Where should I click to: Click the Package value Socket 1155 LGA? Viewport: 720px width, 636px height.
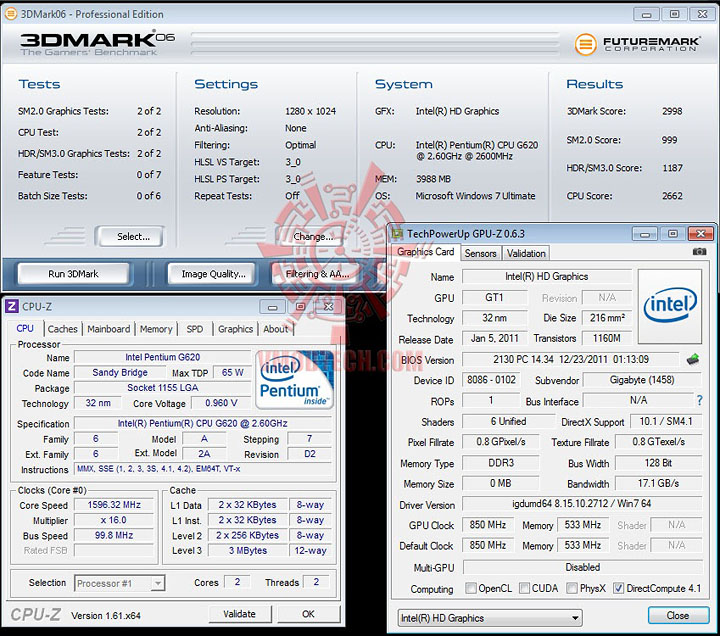click(x=163, y=388)
